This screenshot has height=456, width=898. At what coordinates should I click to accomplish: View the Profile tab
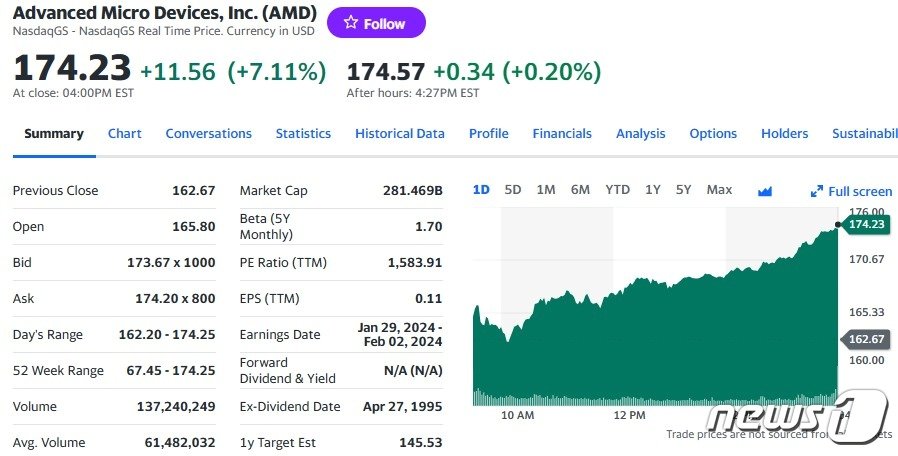[488, 133]
